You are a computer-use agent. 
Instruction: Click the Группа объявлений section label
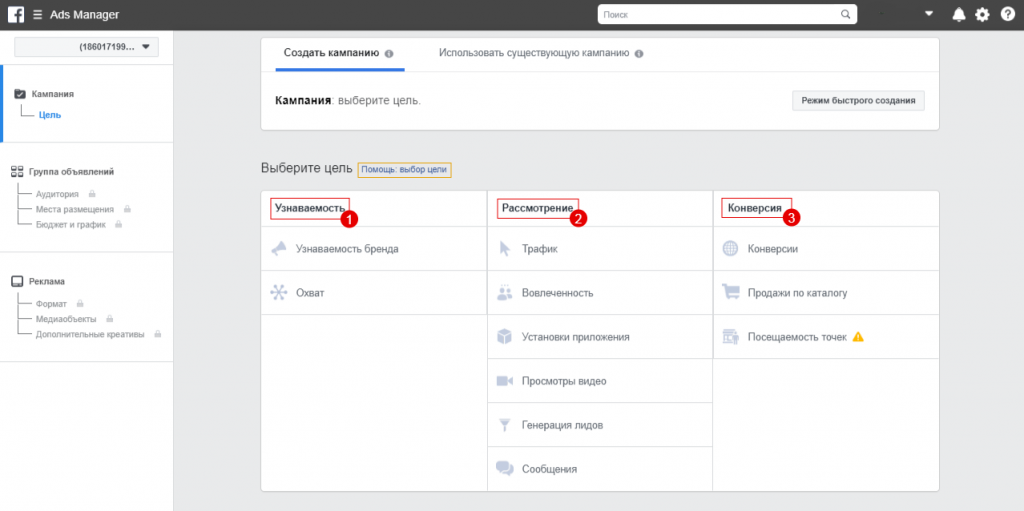point(72,172)
